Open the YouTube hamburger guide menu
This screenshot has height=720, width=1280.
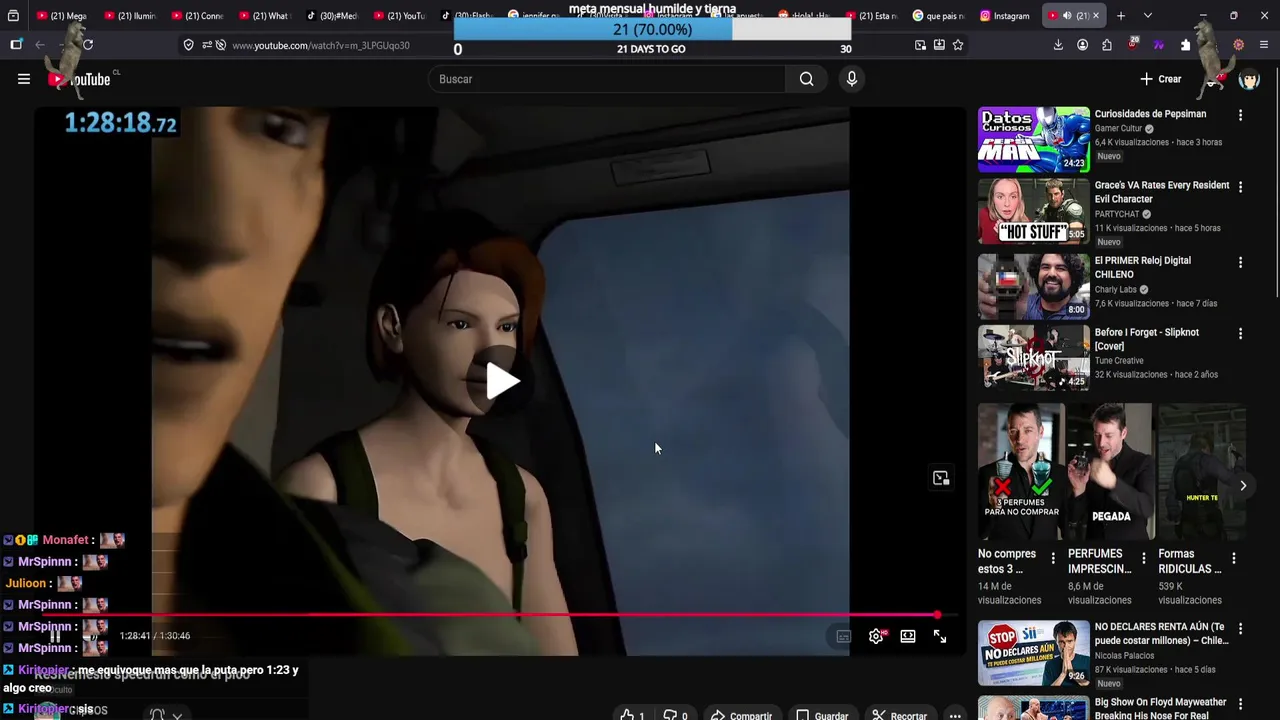24,79
